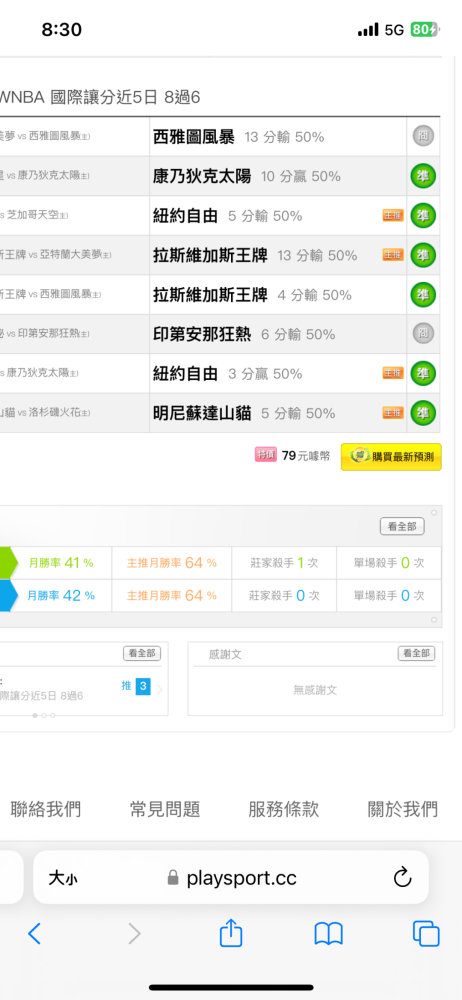Open 服務條款 footer link
The height and width of the screenshot is (1000, 462).
click(x=283, y=809)
